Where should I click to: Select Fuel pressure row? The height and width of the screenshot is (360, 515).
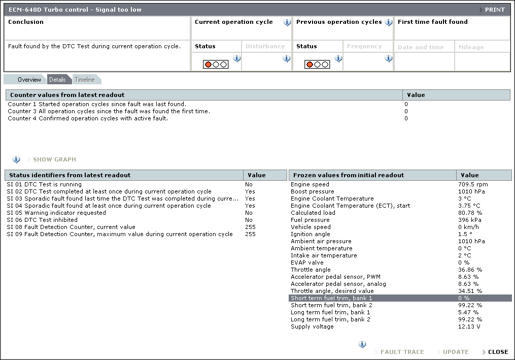tap(400, 220)
